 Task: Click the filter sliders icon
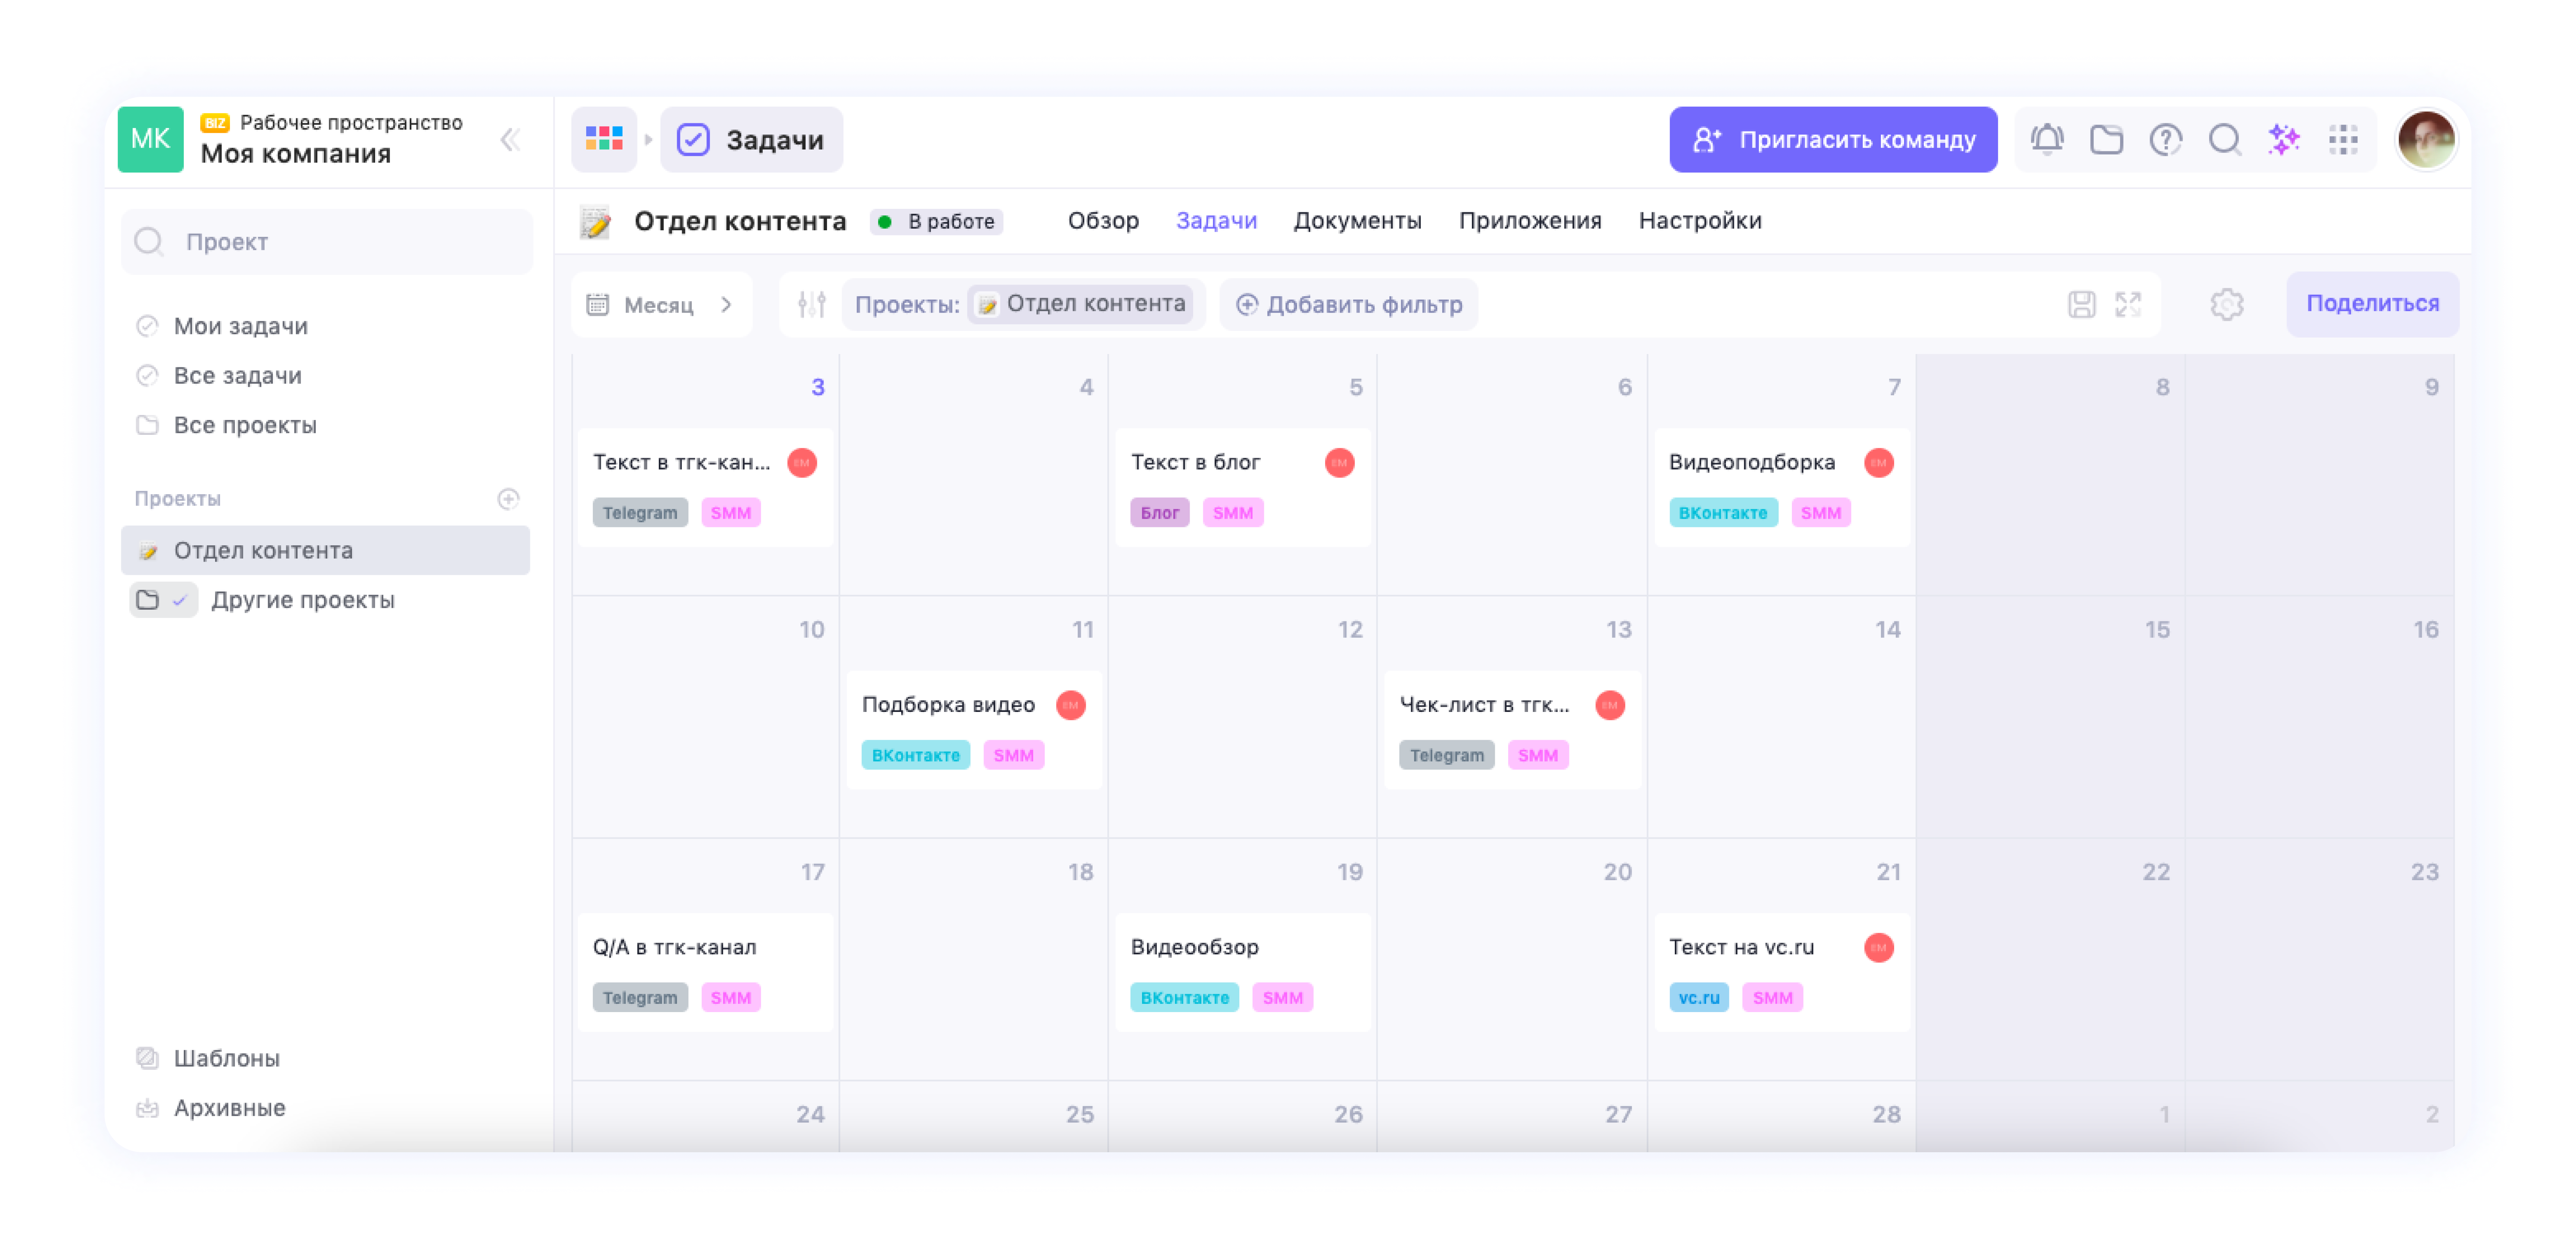coord(811,304)
